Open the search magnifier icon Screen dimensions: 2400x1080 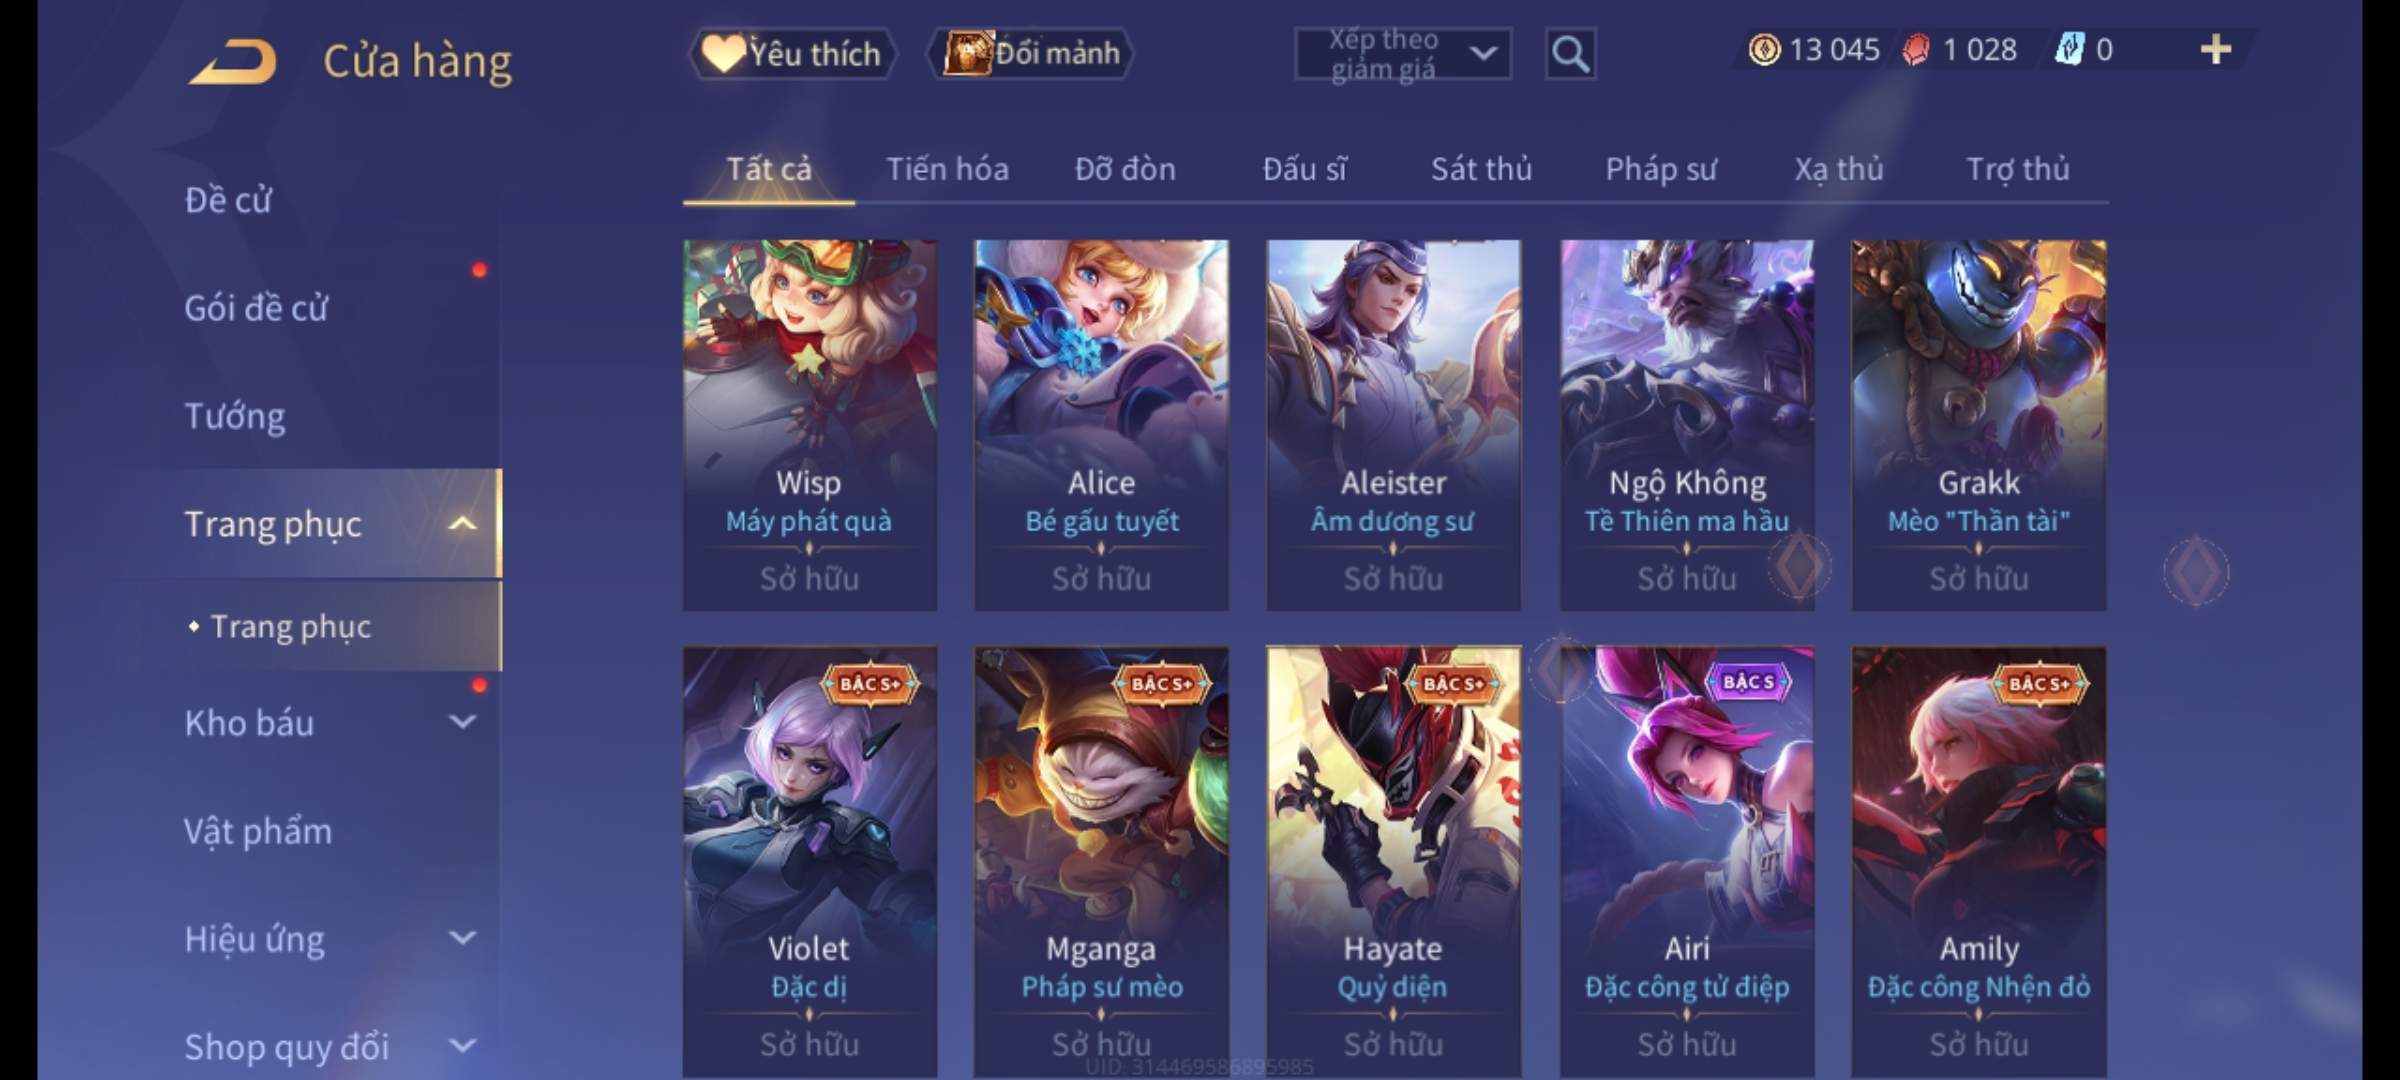click(1570, 54)
